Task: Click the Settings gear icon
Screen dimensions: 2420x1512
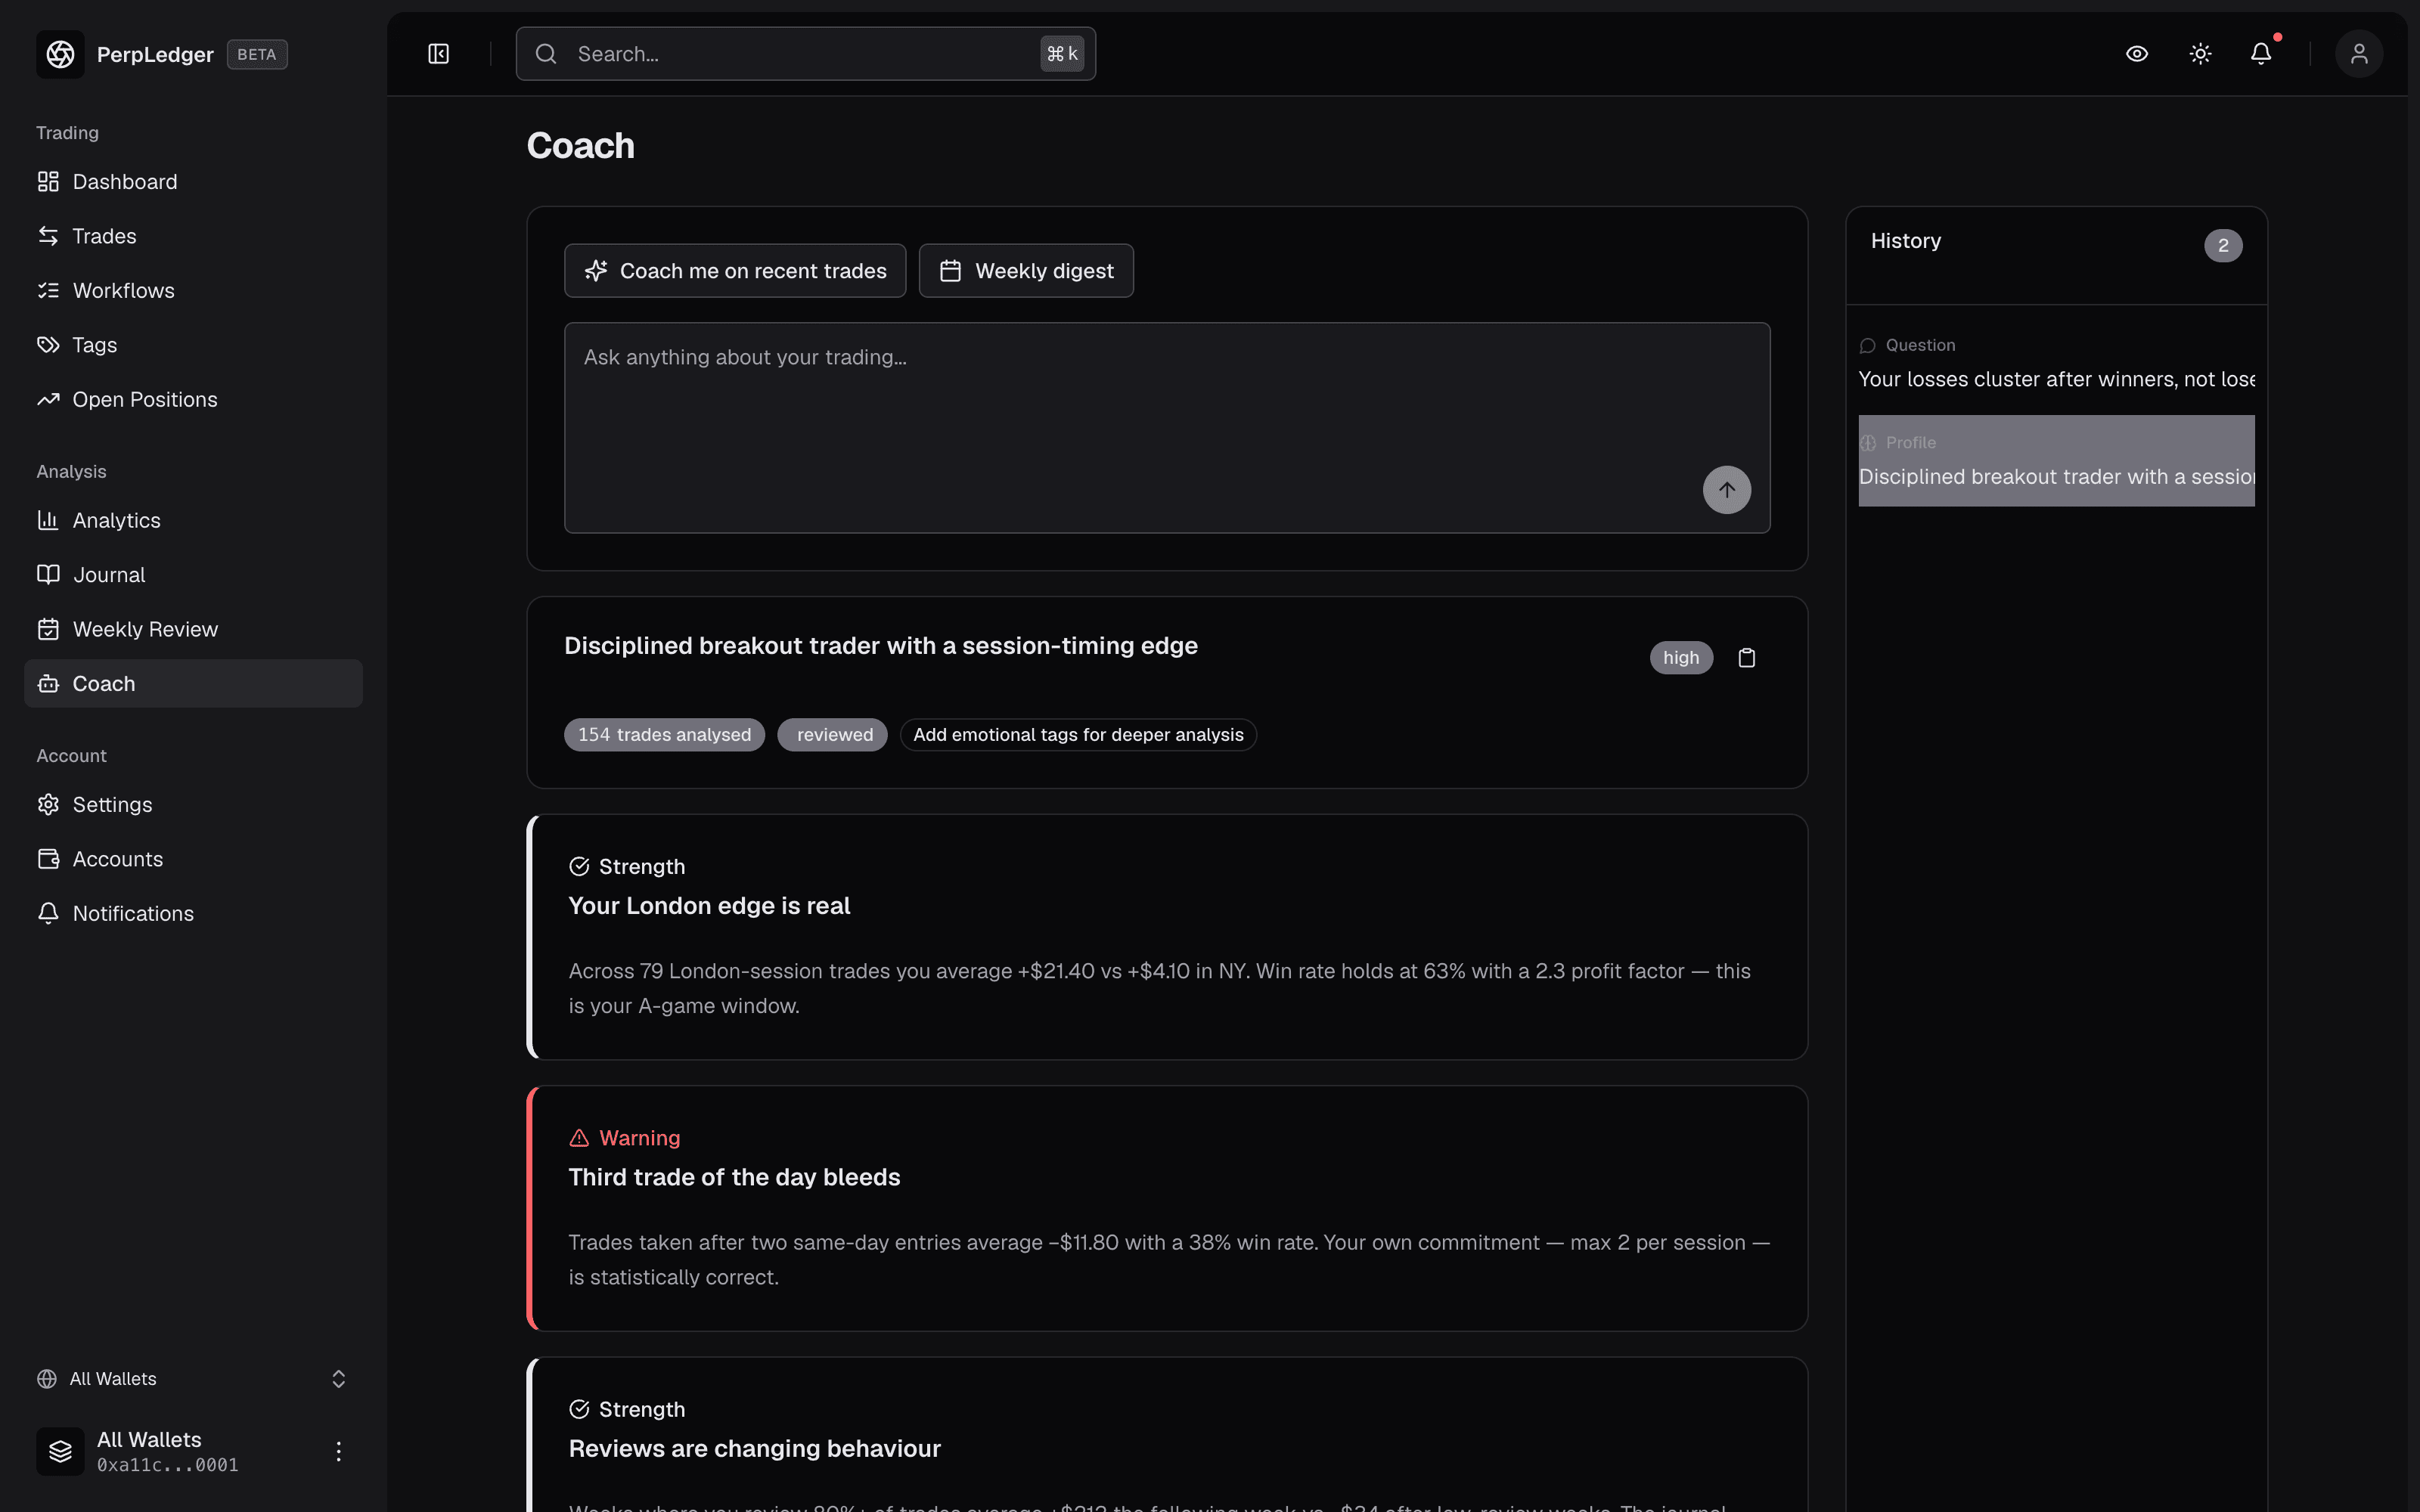Action: 48,805
